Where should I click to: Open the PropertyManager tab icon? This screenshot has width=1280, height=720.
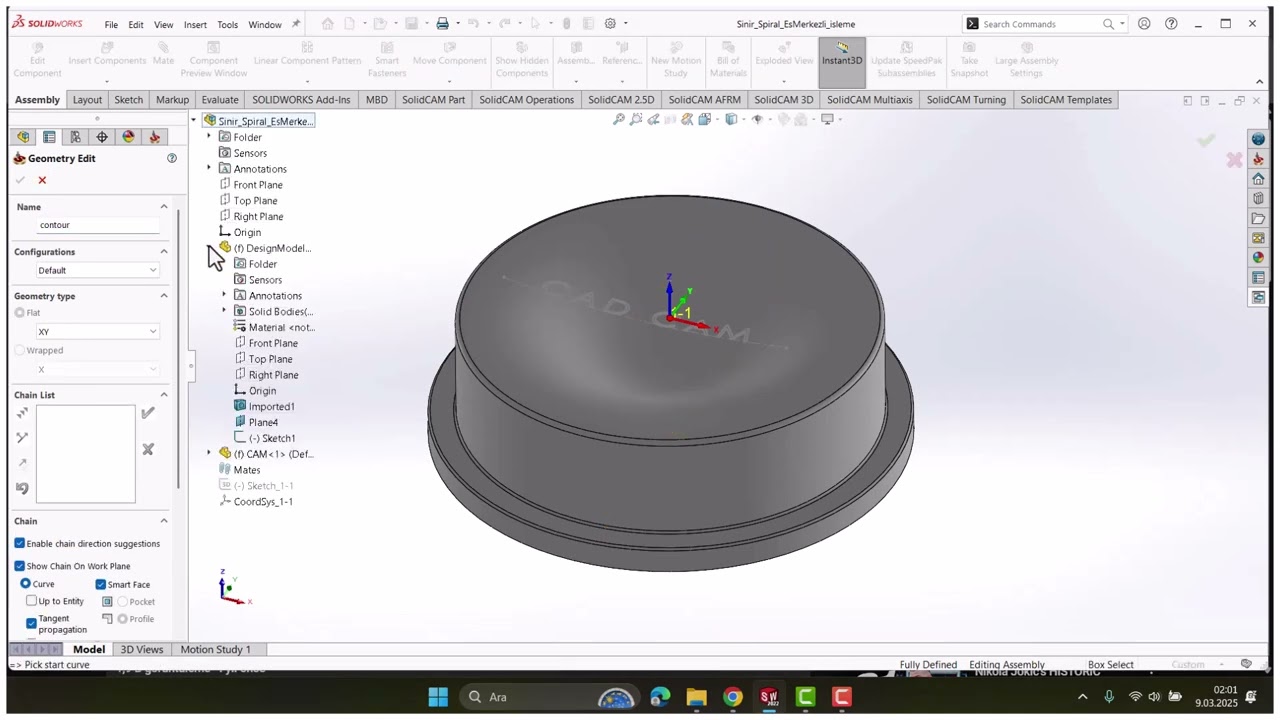click(49, 137)
